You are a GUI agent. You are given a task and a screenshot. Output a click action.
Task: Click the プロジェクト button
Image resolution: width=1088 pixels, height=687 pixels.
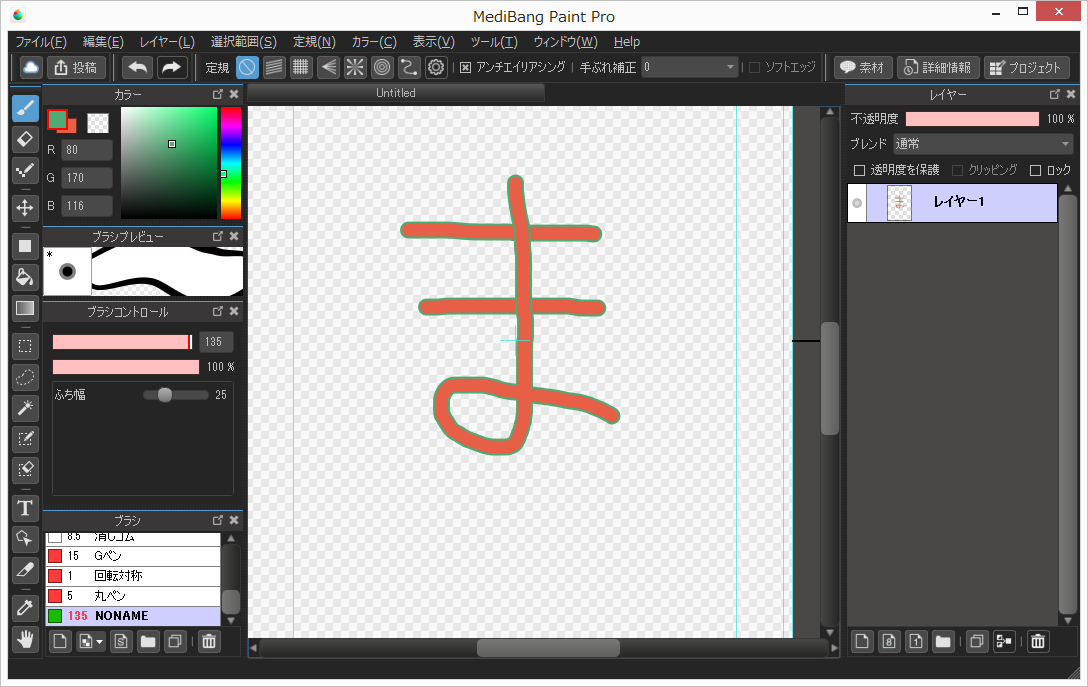[1026, 67]
